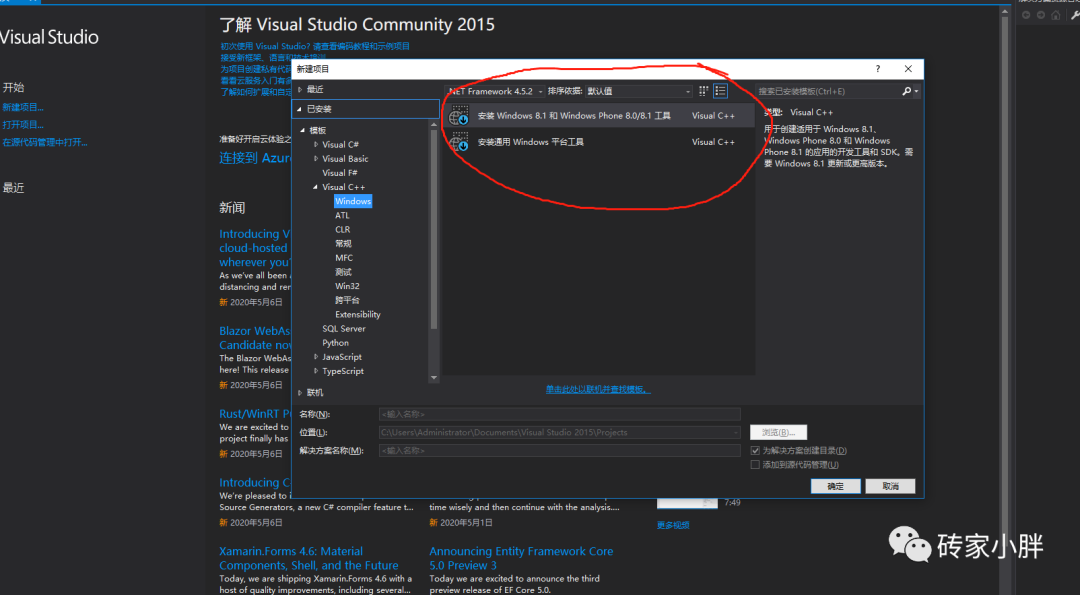Select CLR template category

342,229
